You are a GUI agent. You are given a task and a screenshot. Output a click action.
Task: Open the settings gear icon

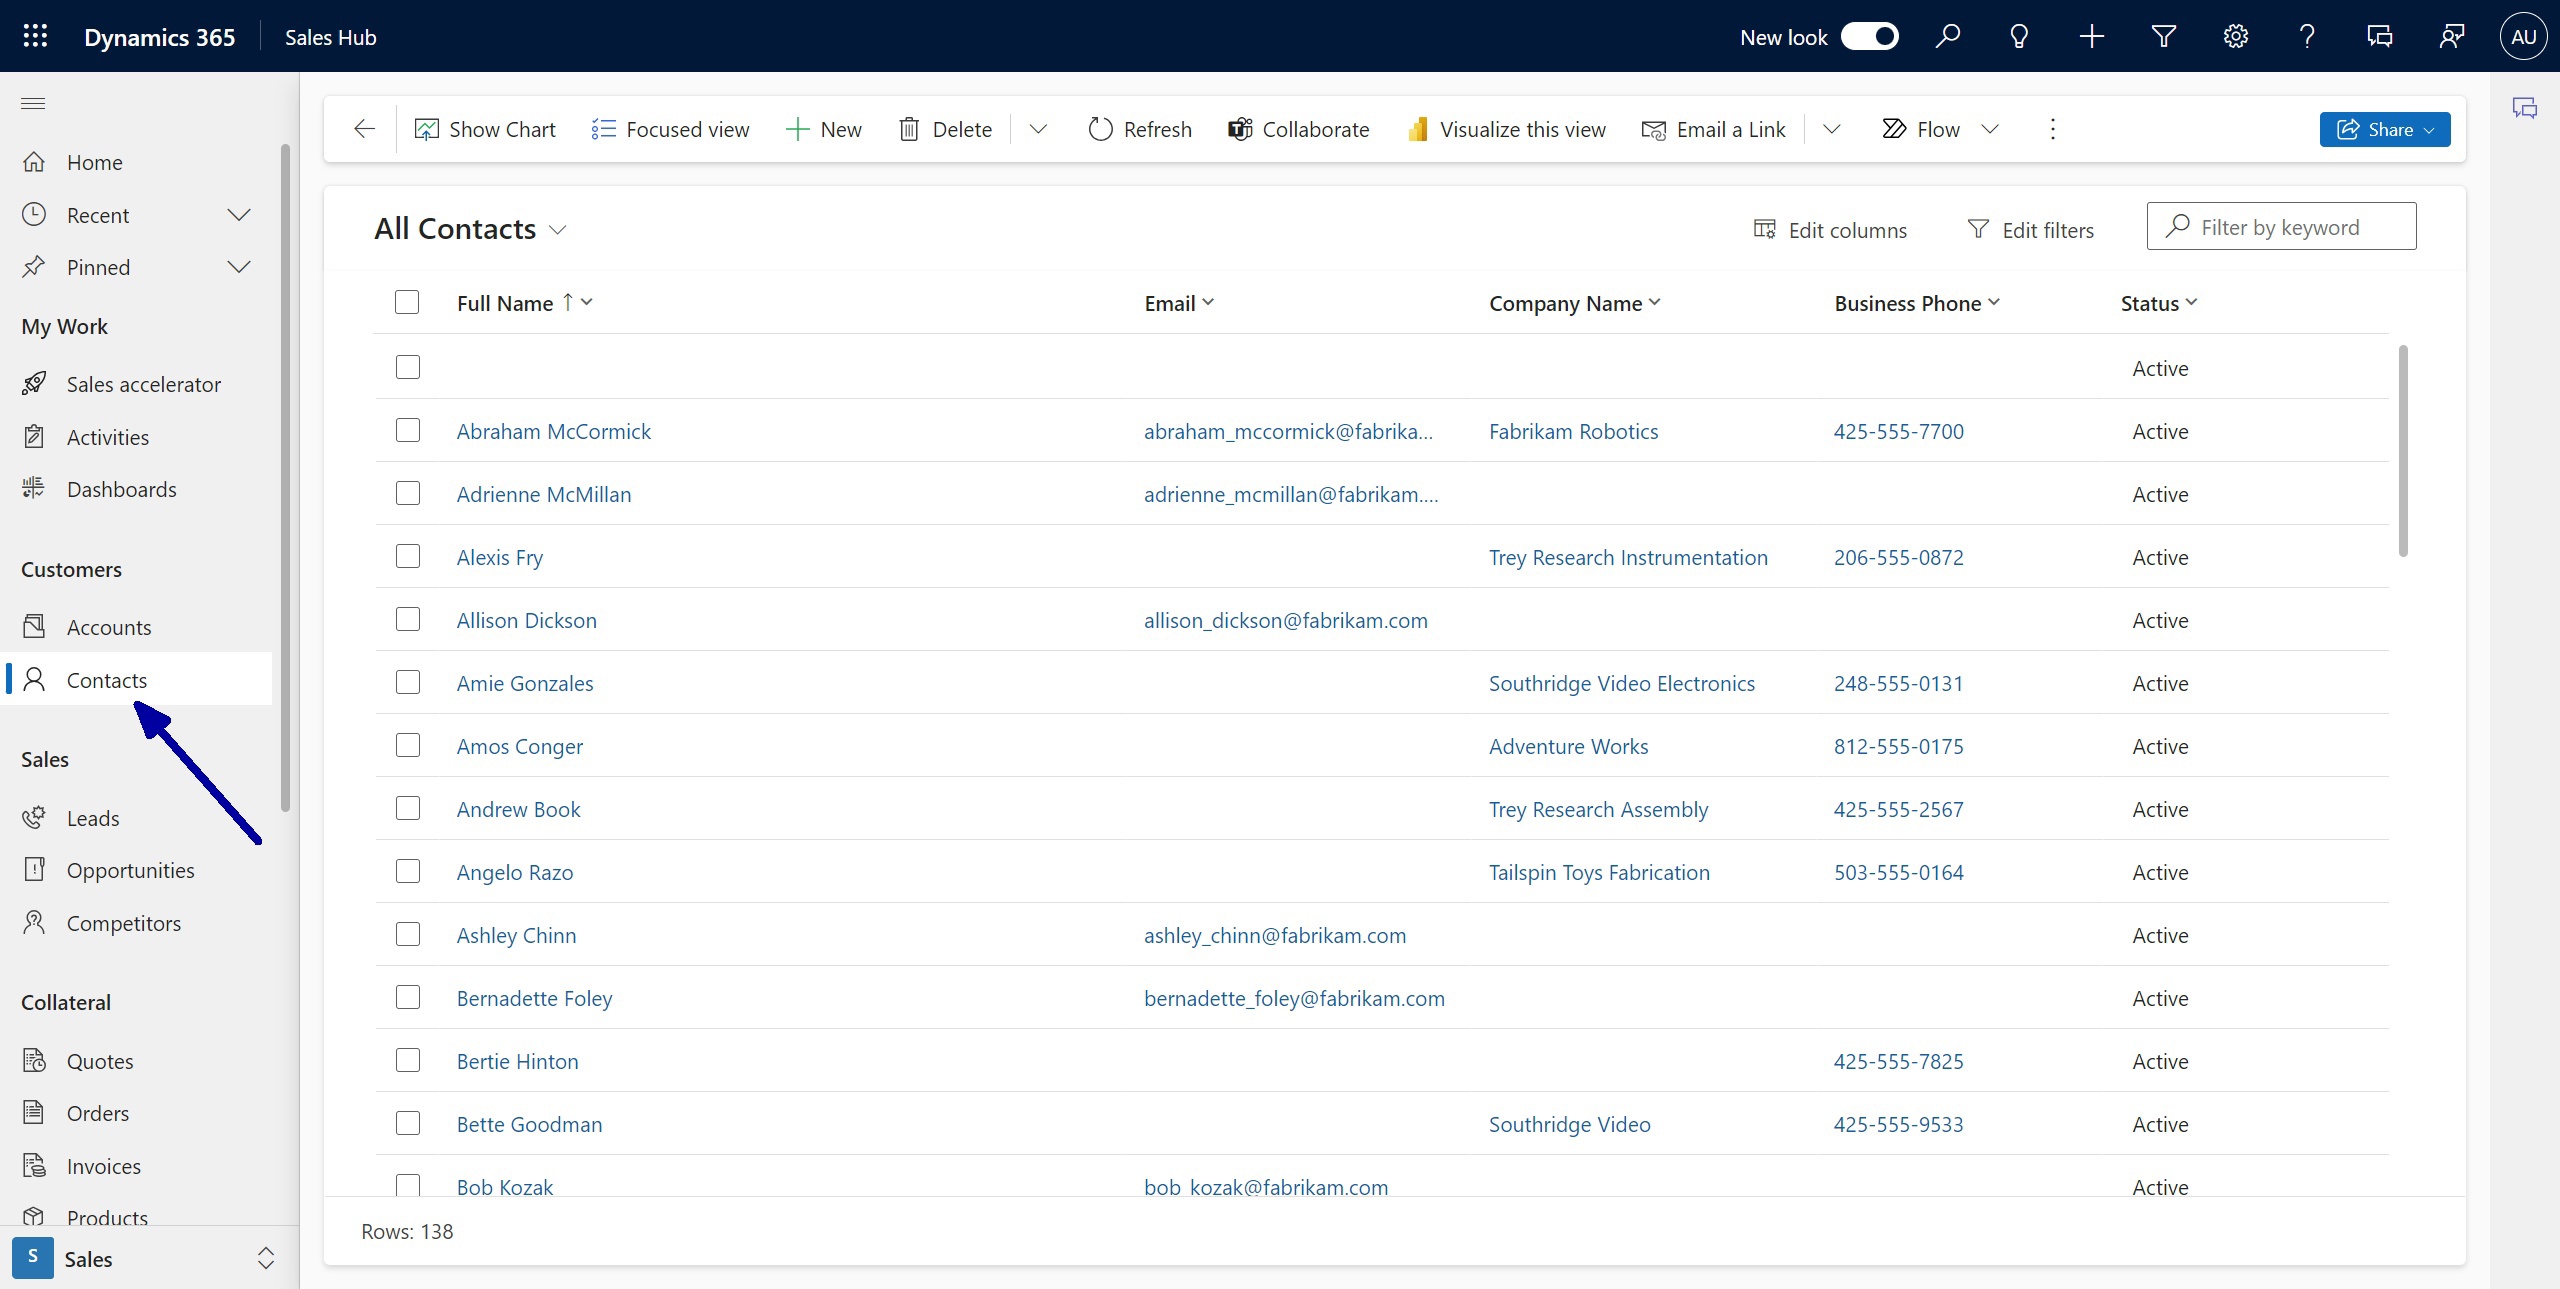(x=2235, y=37)
